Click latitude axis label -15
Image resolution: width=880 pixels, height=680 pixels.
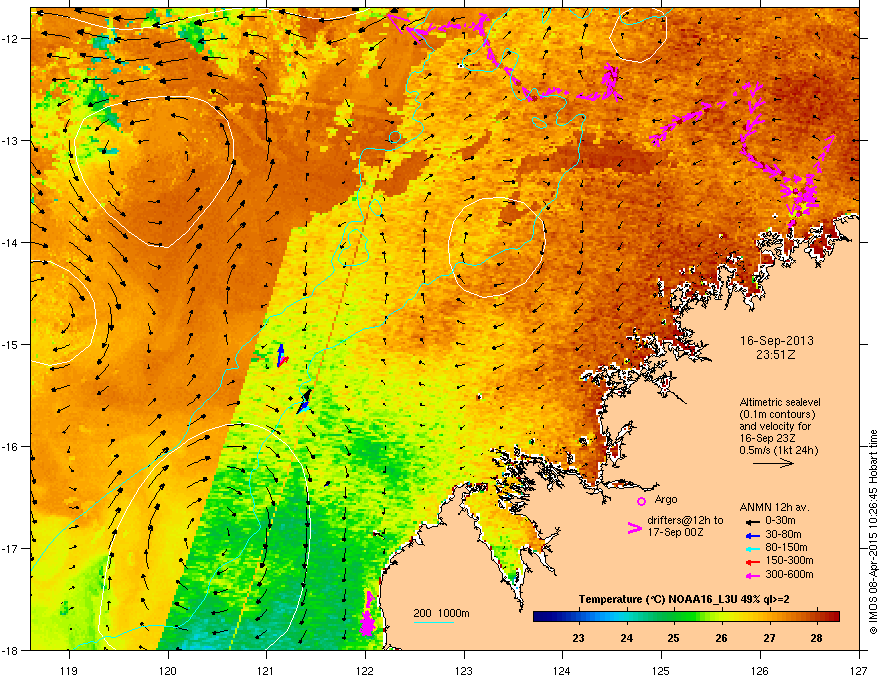point(10,344)
